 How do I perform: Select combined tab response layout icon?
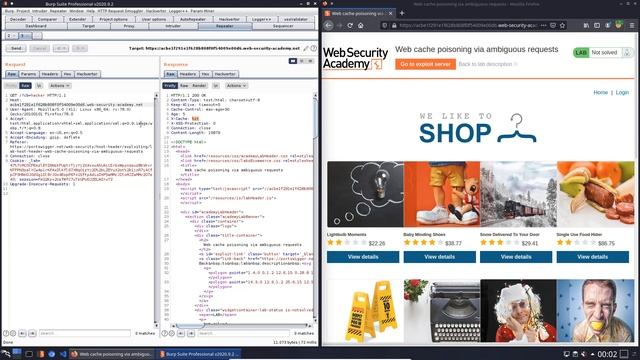pyautogui.click(x=310, y=61)
